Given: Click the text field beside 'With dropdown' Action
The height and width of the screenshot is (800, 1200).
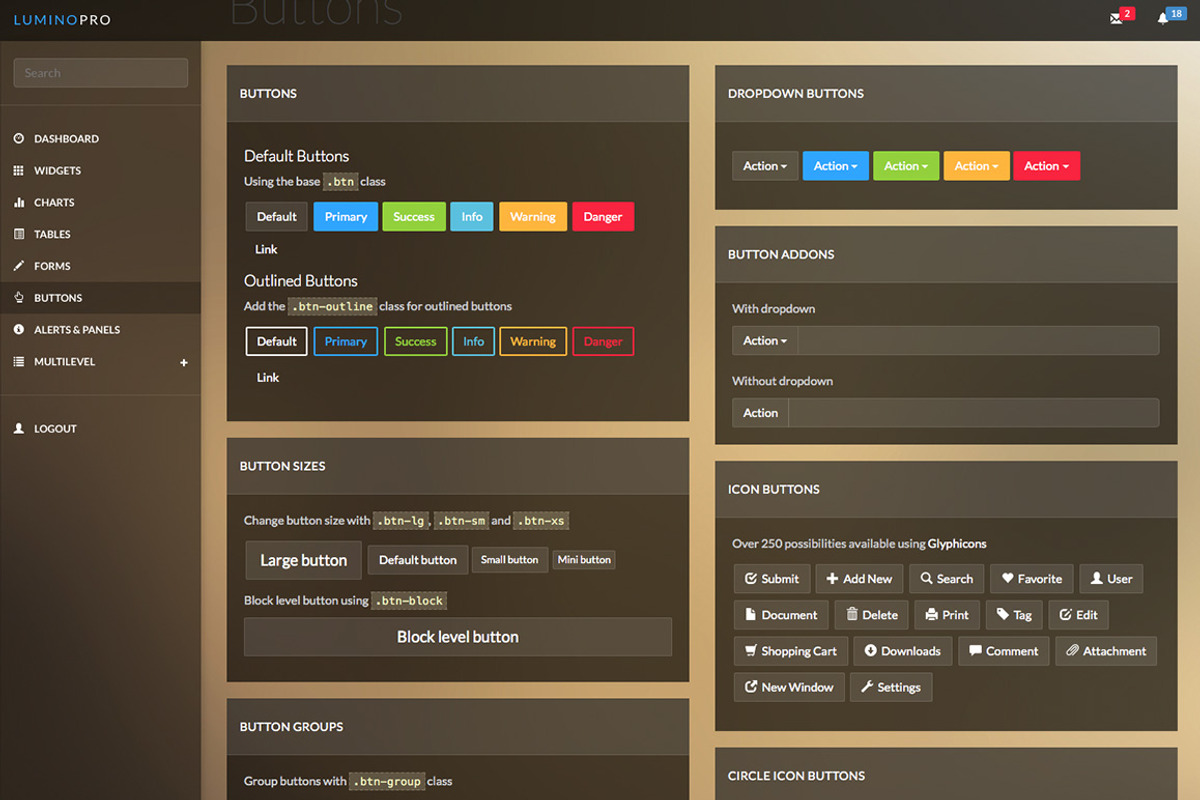Looking at the screenshot, I should 978,341.
